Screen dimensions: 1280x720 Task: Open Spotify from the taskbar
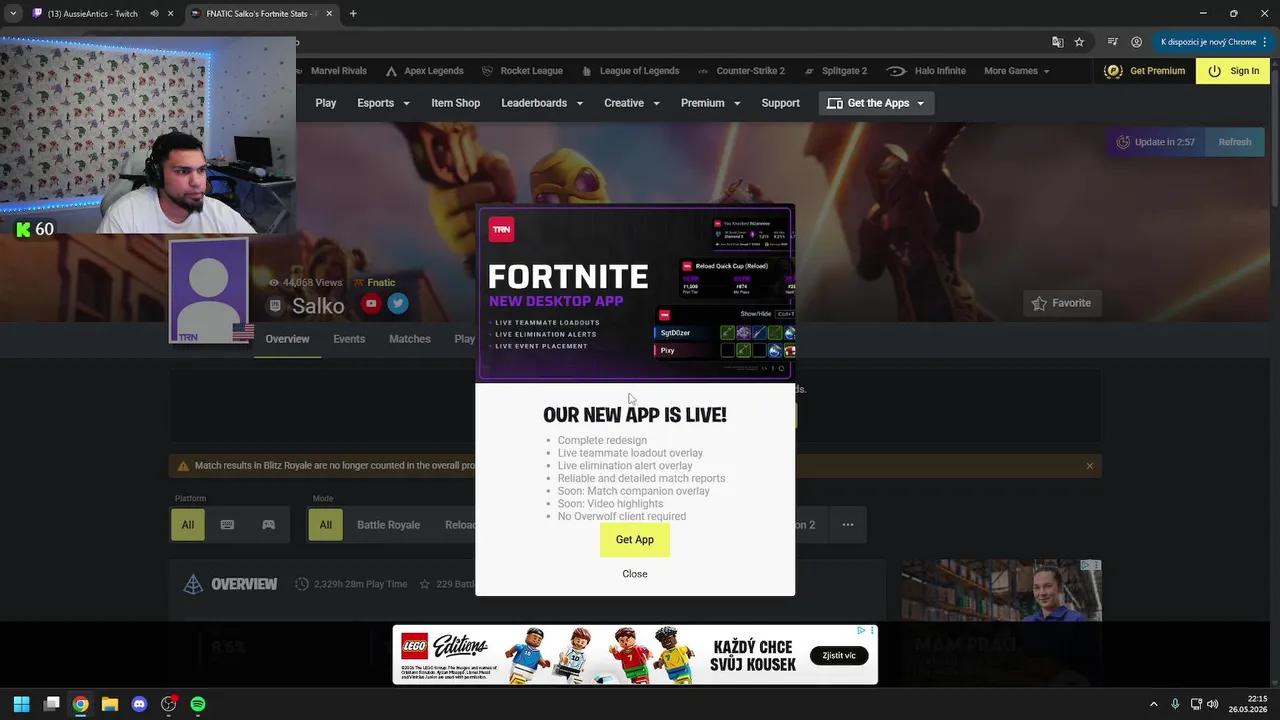tap(198, 704)
